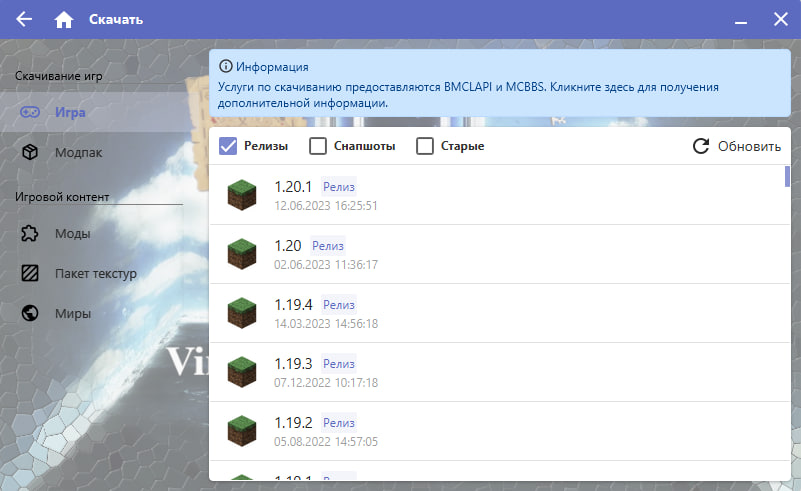Click the grass block icon of 1.20

click(x=242, y=254)
